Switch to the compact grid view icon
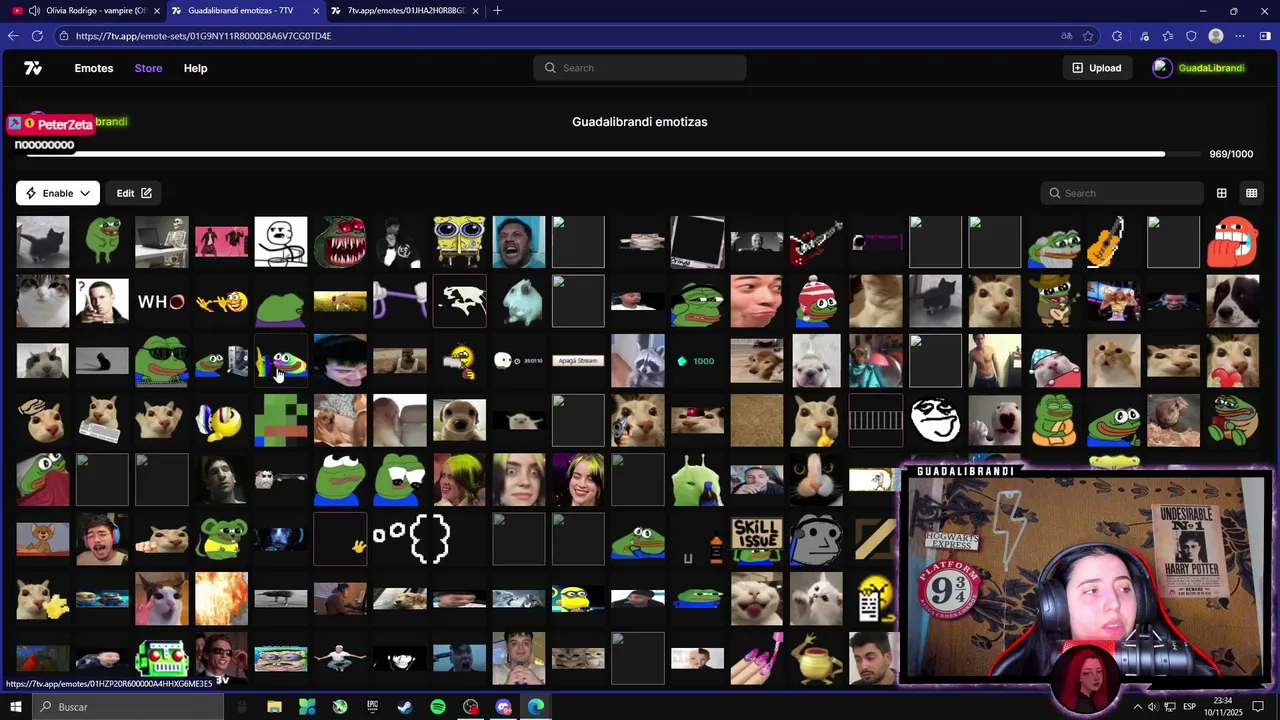 click(x=1251, y=193)
